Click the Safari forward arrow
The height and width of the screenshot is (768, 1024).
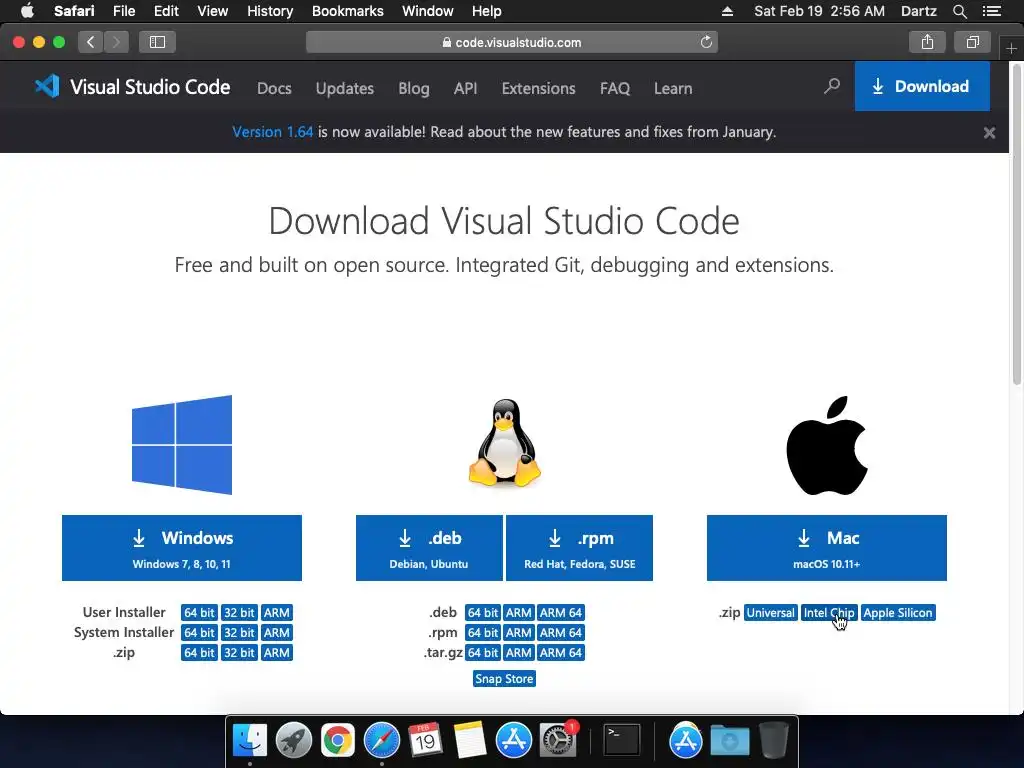pos(116,42)
